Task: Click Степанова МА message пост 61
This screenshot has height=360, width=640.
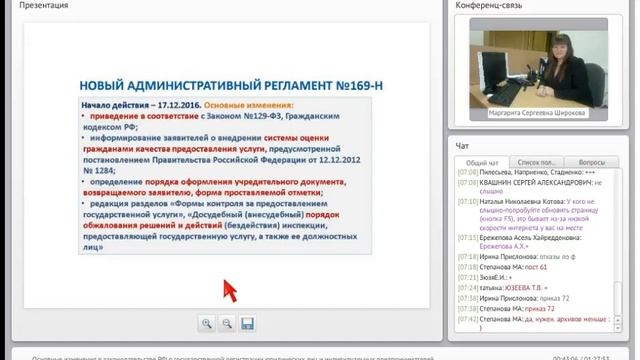Action: point(502,267)
